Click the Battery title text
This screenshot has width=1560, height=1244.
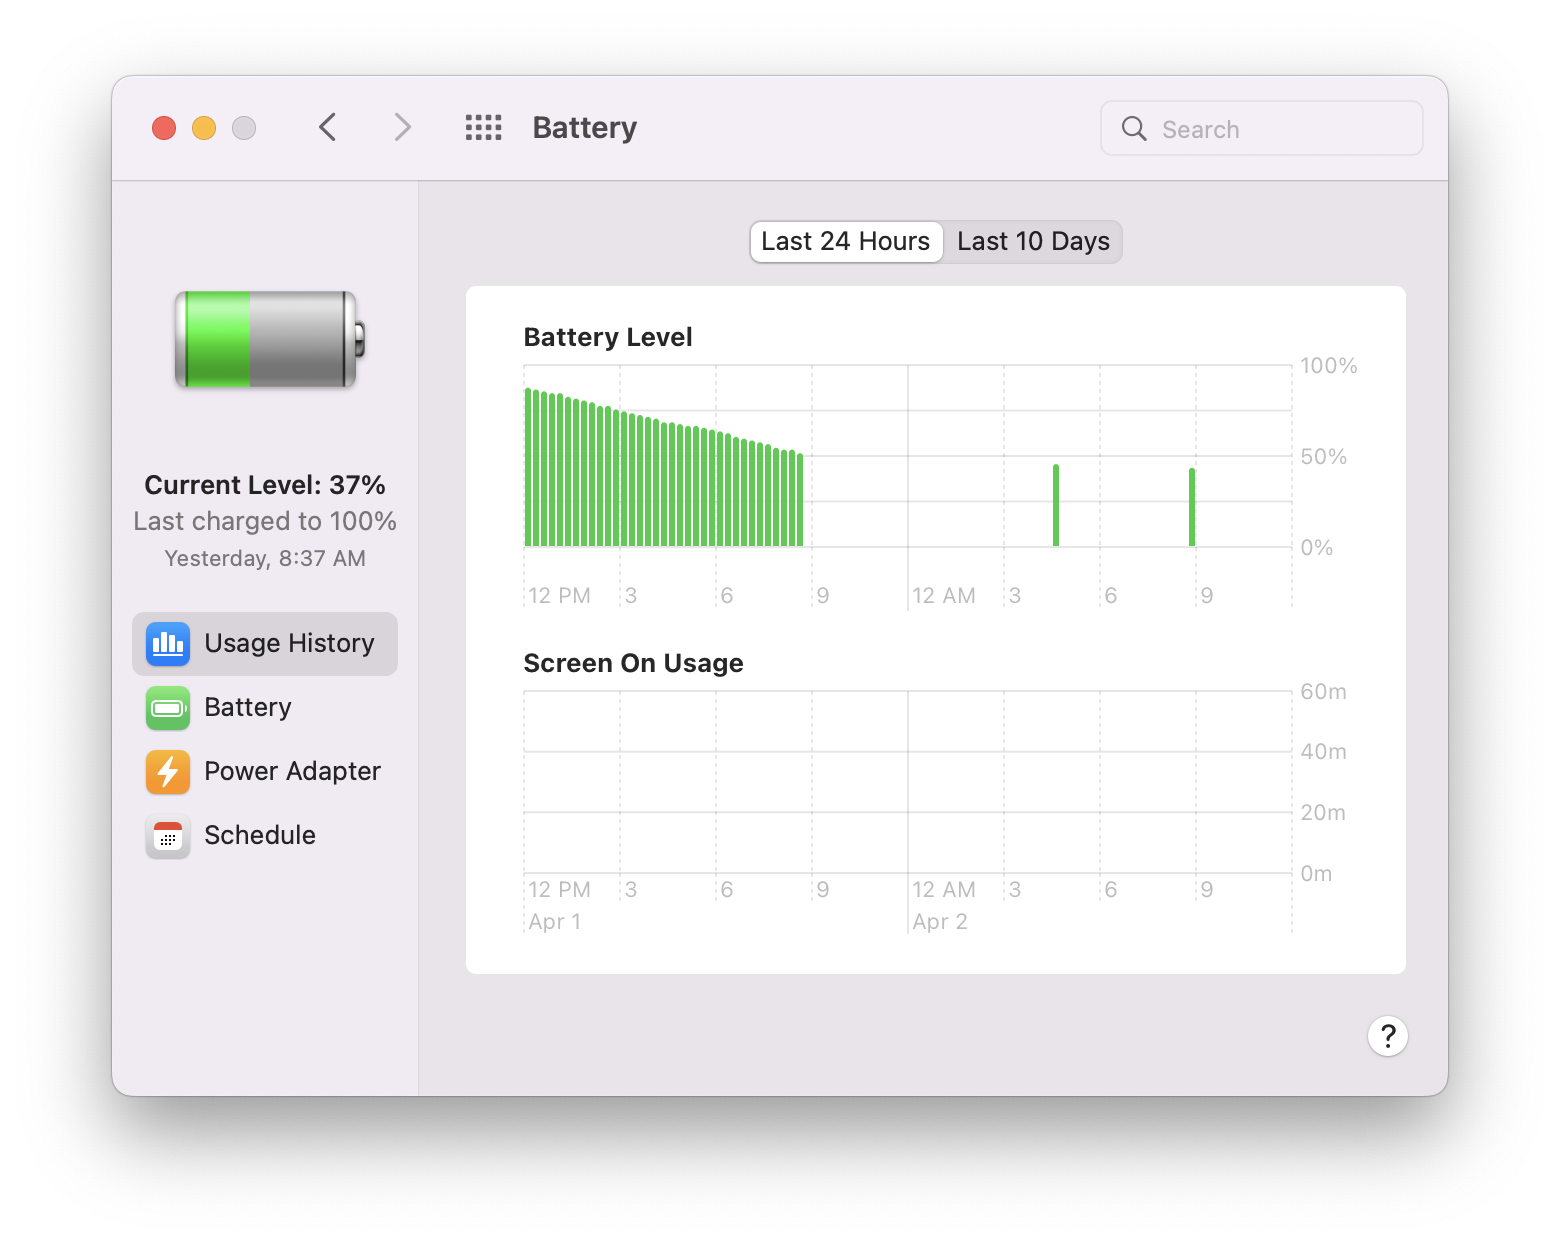pos(584,127)
